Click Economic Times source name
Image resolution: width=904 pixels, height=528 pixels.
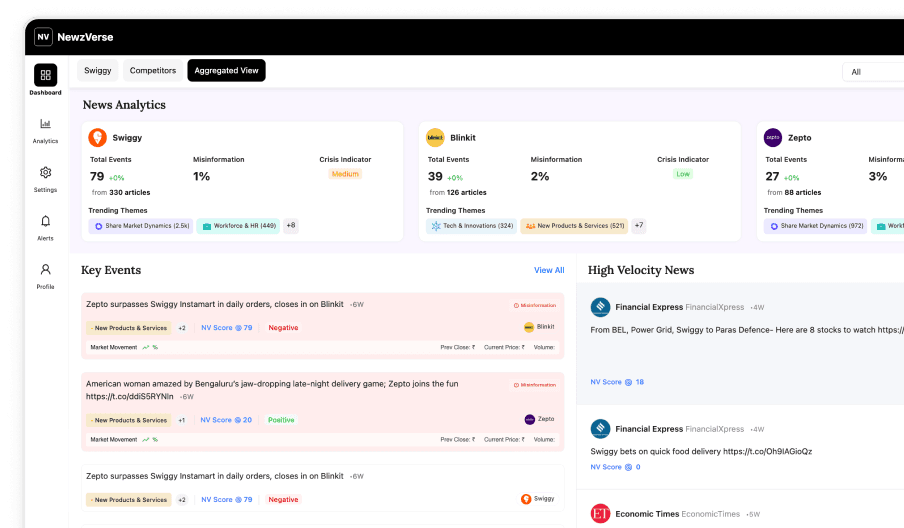pyautogui.click(x=647, y=514)
